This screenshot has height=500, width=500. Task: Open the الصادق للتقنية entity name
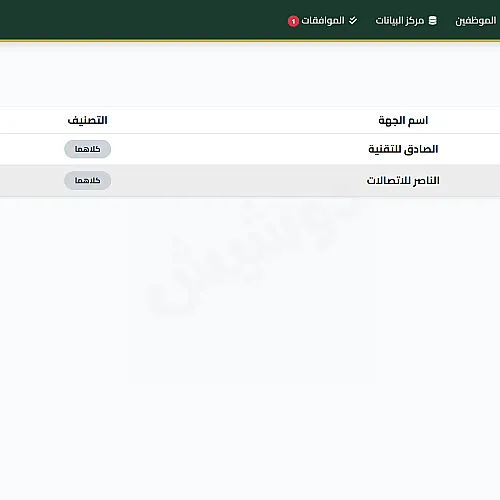(x=403, y=149)
